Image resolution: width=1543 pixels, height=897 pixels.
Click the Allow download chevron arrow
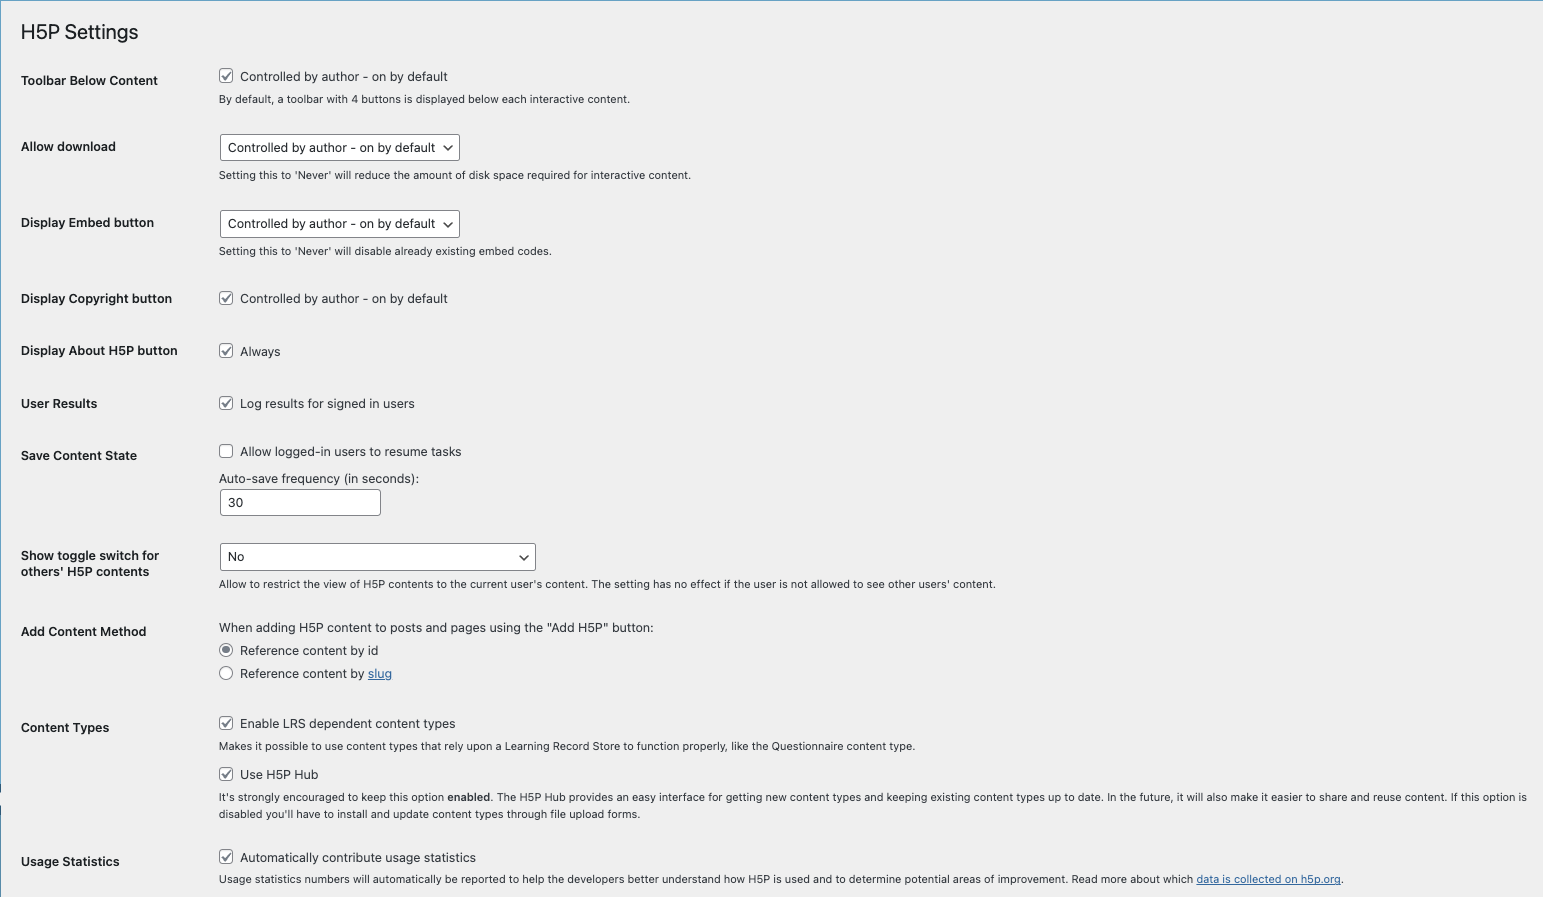[x=448, y=148]
